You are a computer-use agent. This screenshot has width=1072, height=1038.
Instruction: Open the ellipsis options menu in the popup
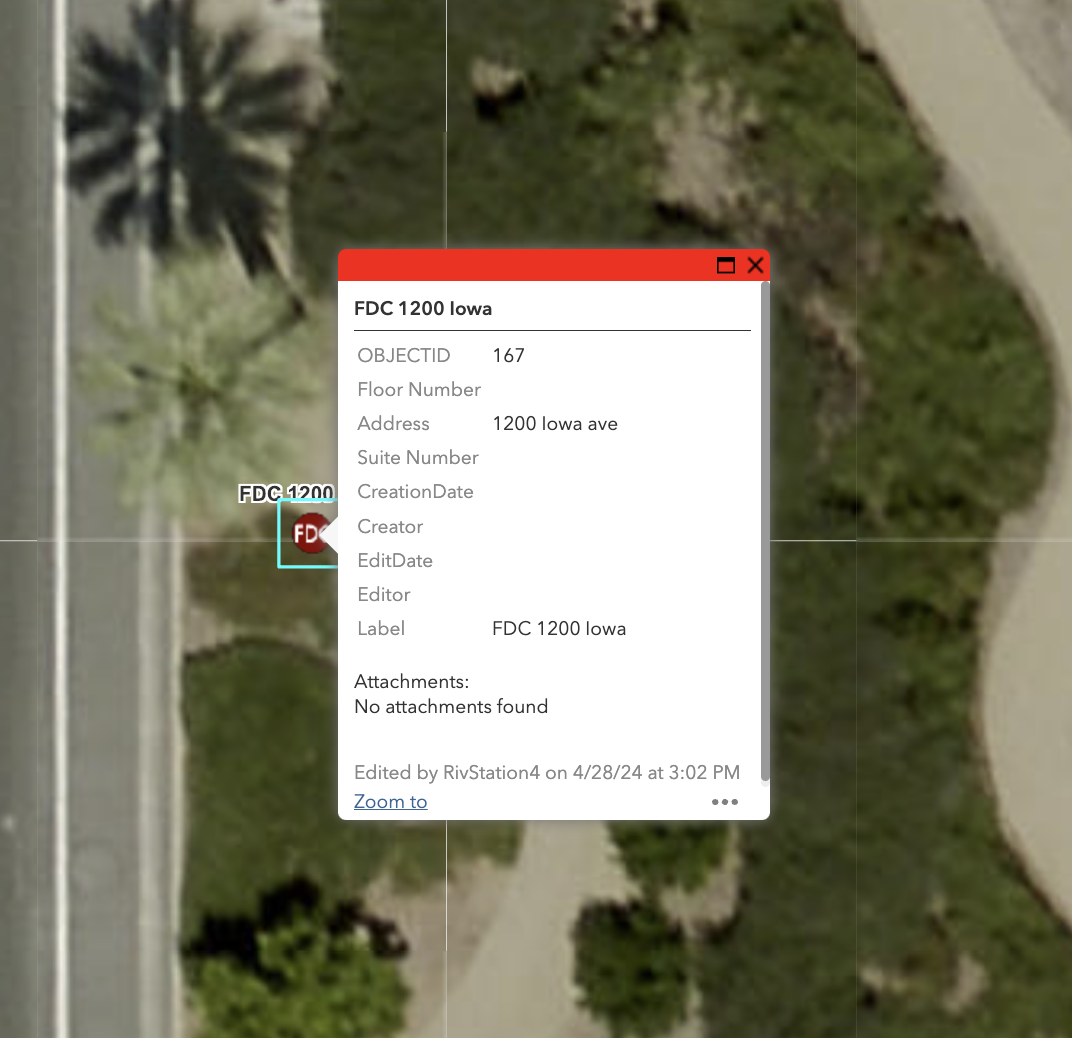point(725,801)
